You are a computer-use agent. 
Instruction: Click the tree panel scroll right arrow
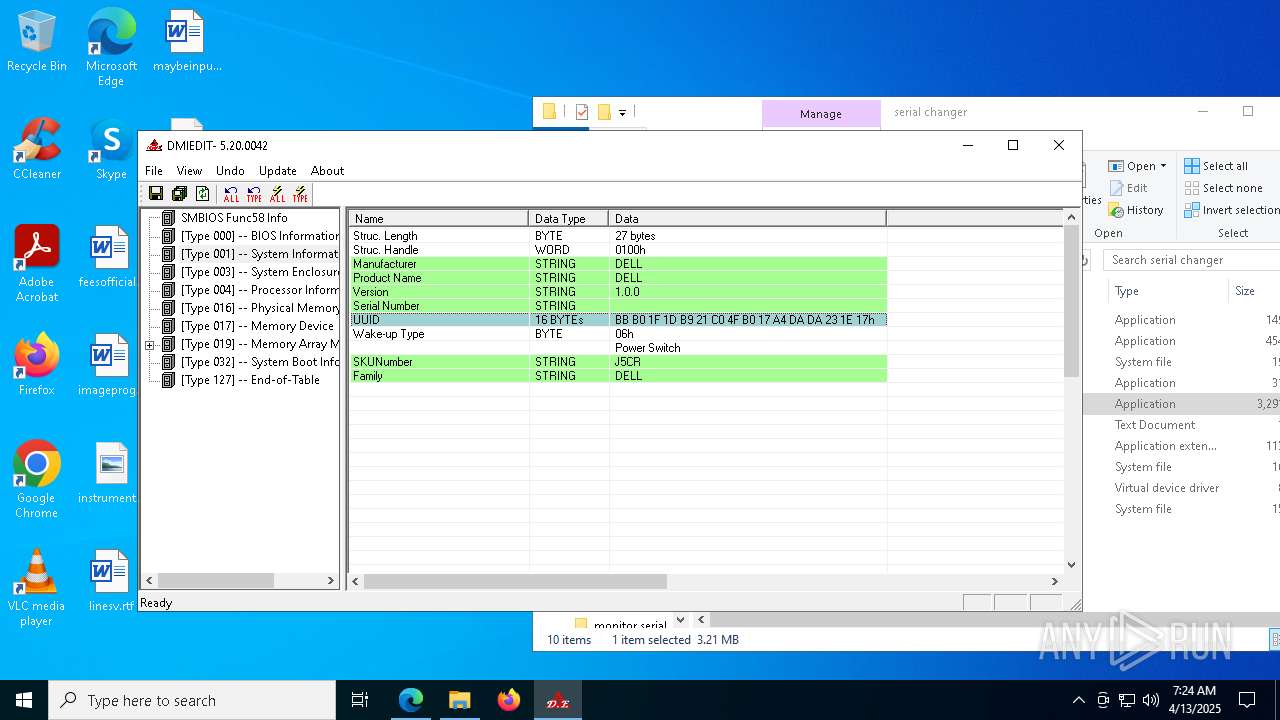coord(331,580)
